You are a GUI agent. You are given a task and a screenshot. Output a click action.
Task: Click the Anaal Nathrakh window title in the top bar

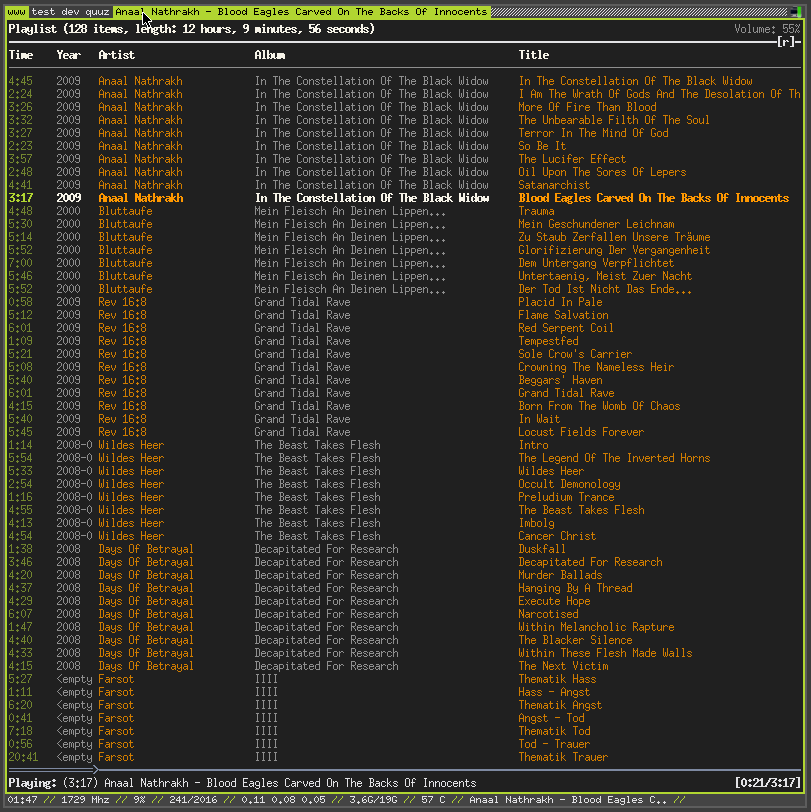[x=301, y=11]
